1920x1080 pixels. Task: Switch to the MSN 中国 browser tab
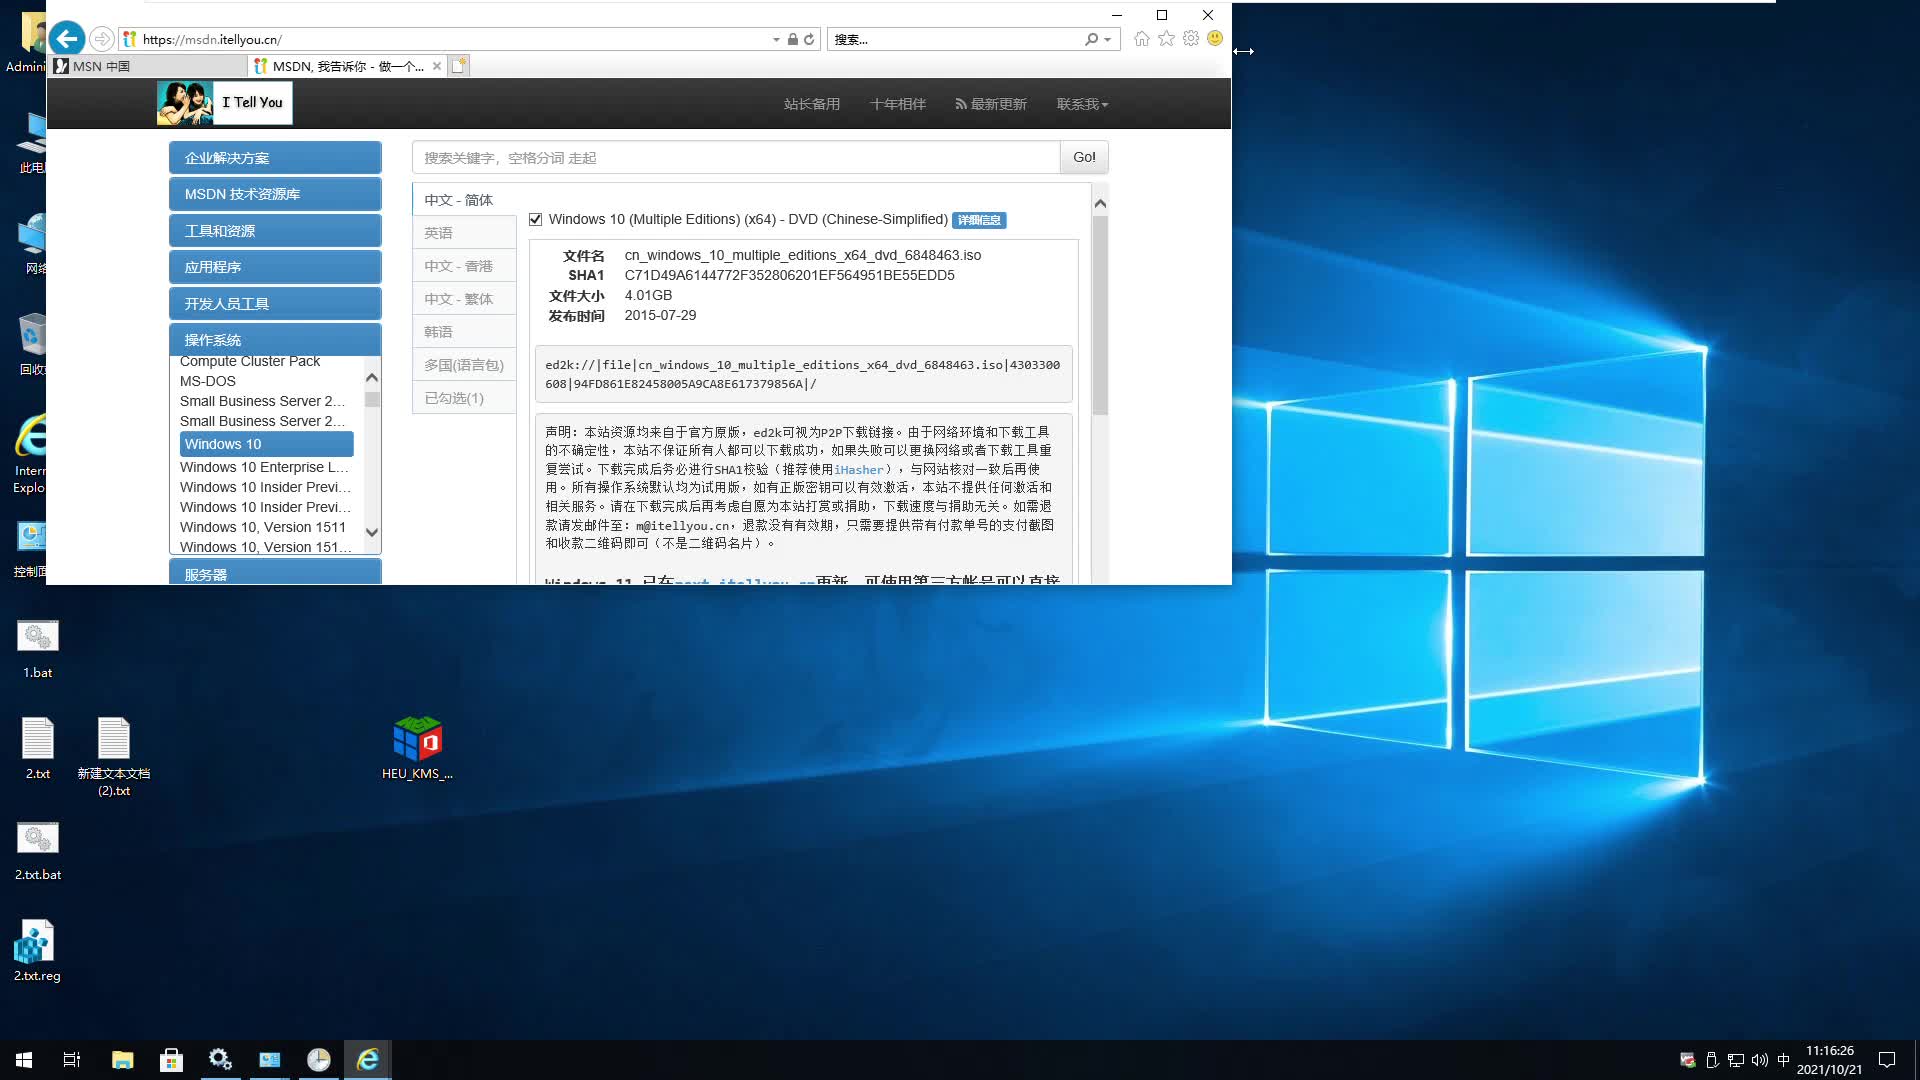[146, 66]
